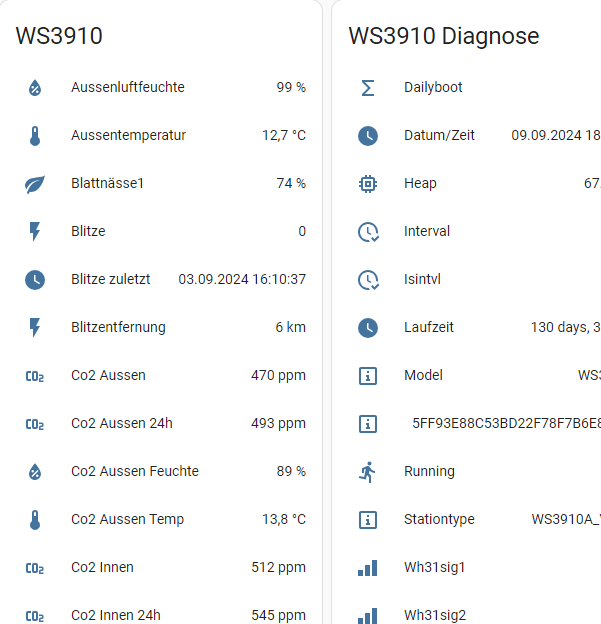Select the leaf icon next to Blattnässe1
This screenshot has width=601, height=624.
tap(35, 184)
